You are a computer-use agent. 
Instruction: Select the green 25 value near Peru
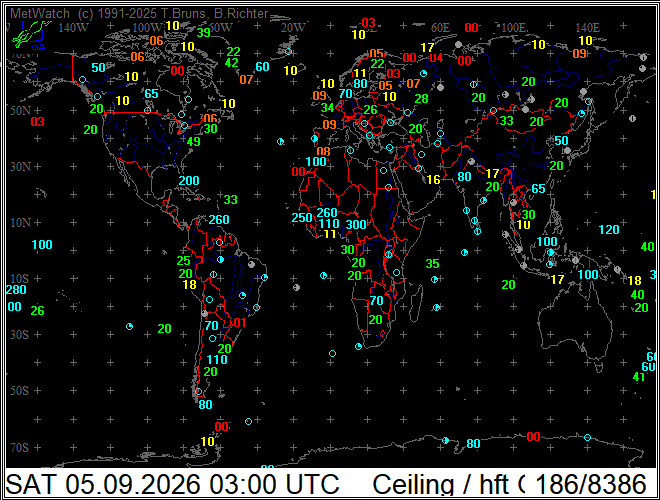pos(184,261)
